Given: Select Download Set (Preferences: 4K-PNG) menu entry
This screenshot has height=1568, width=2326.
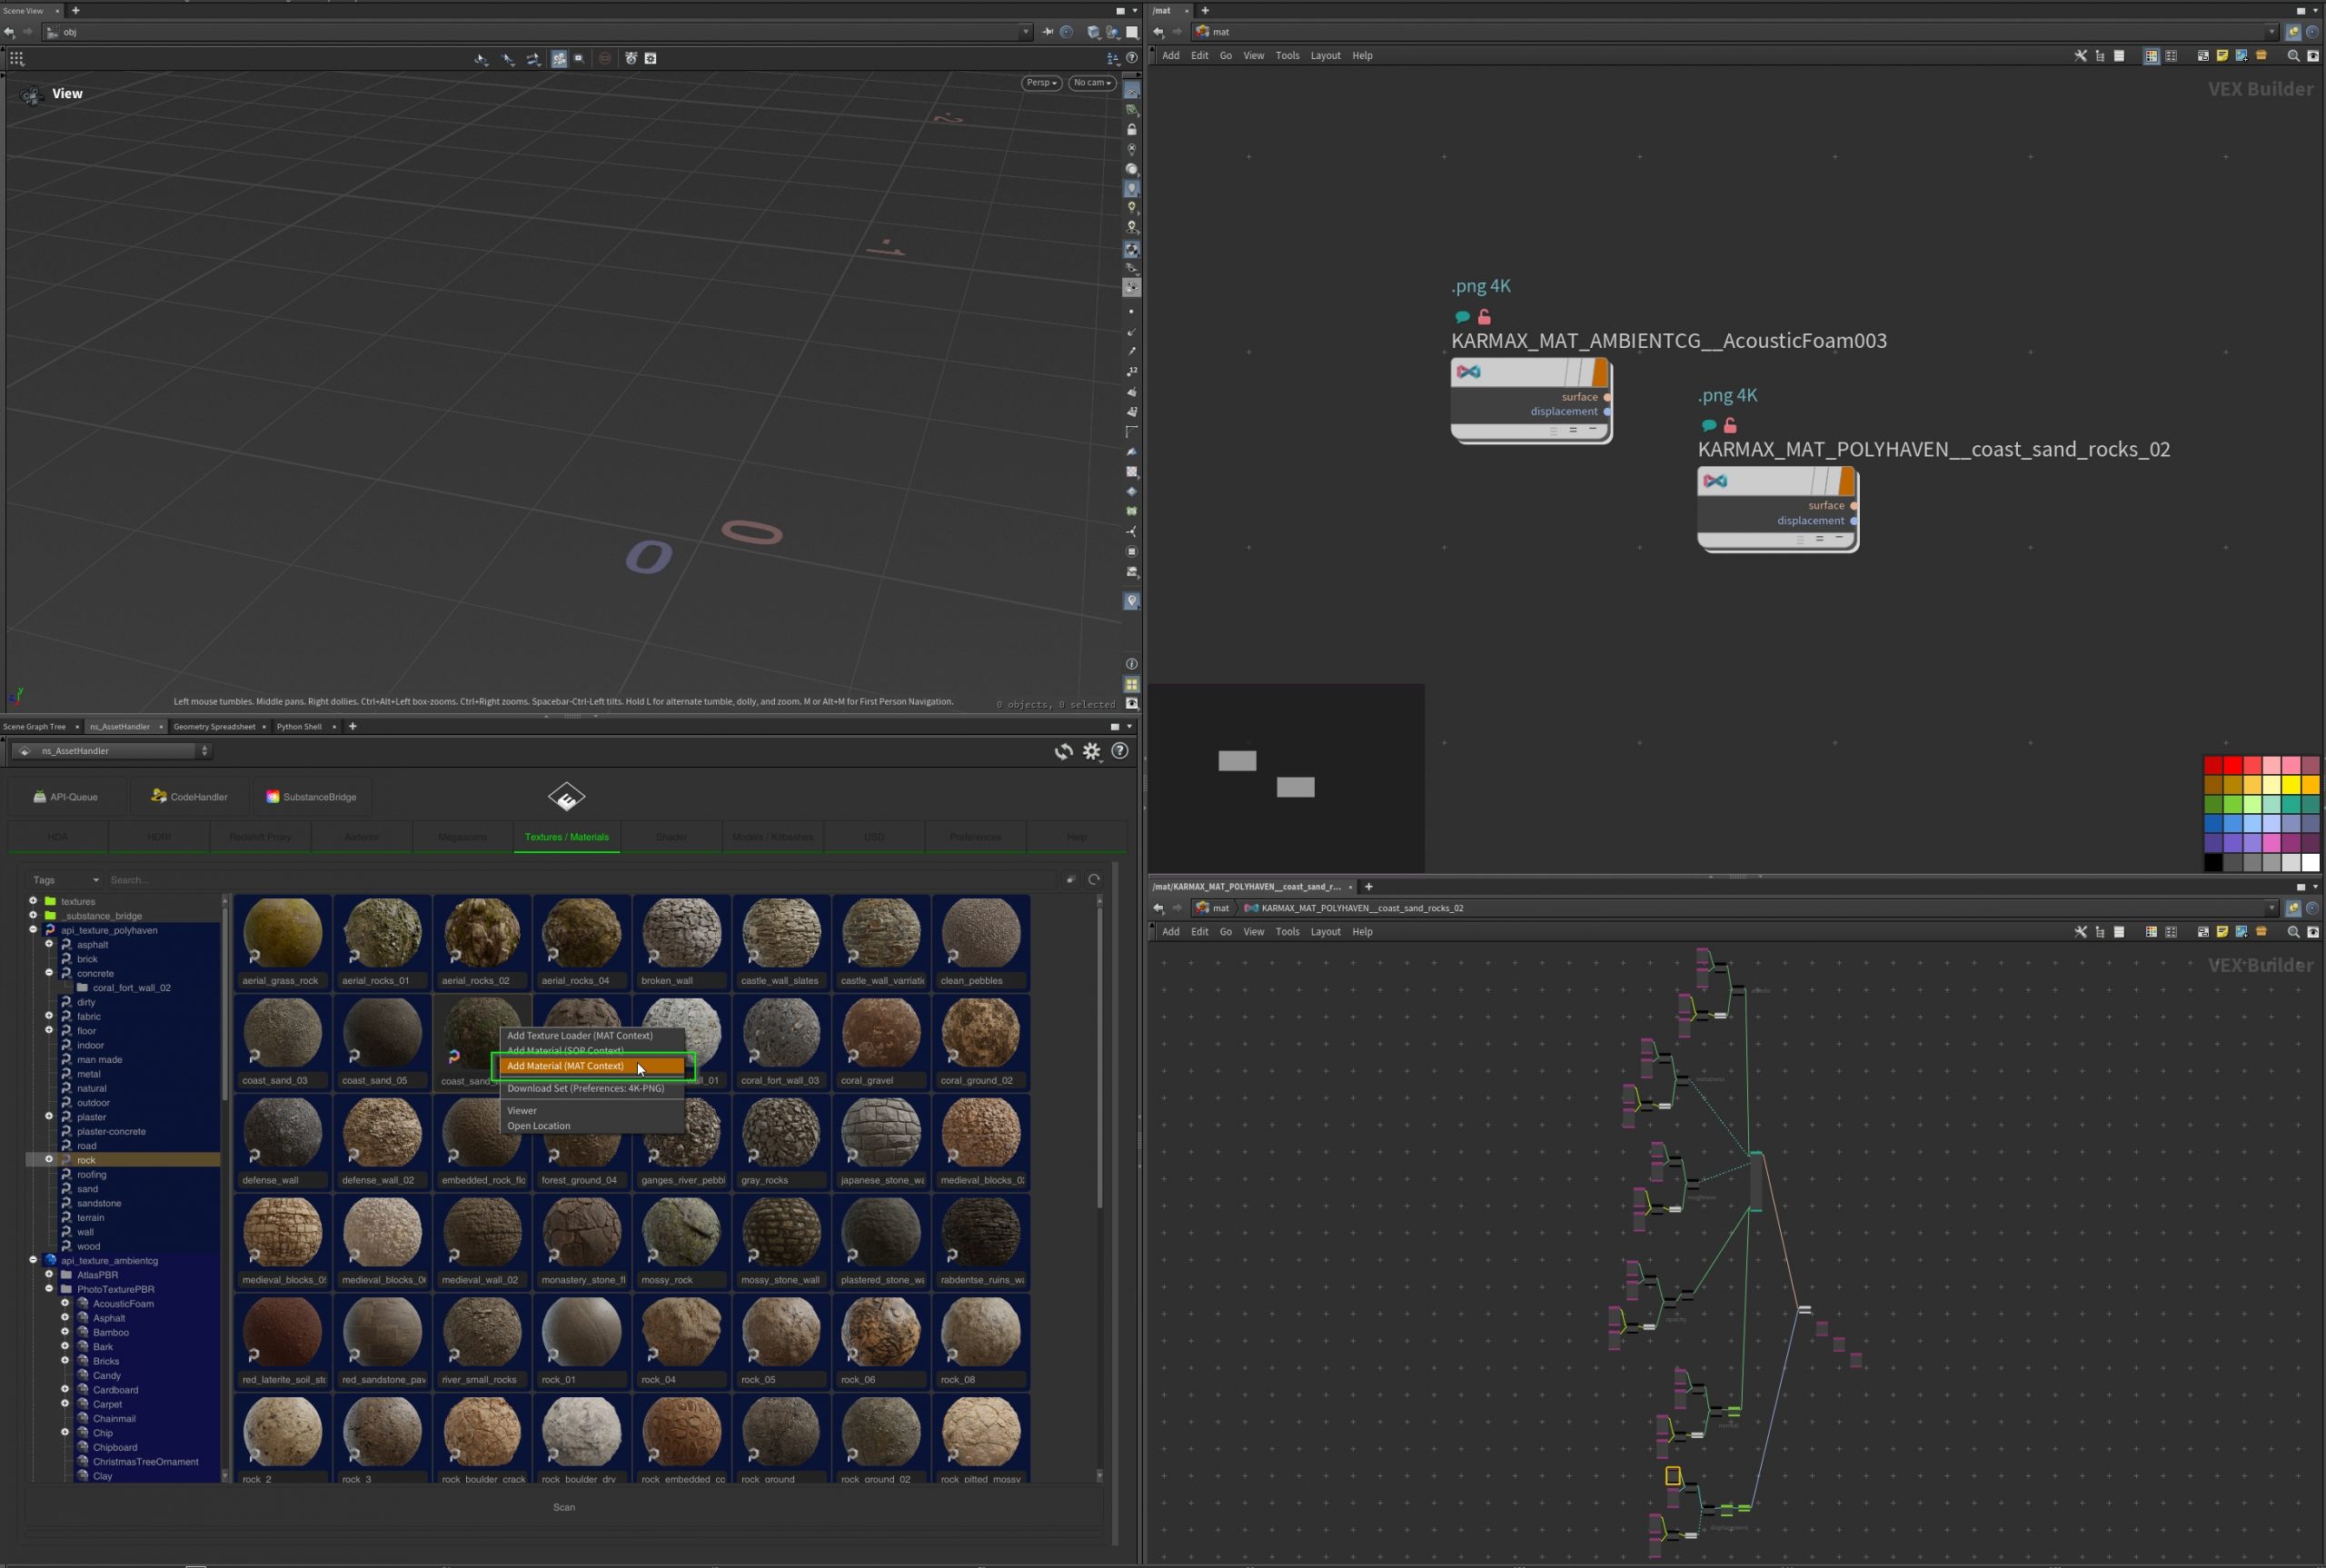Looking at the screenshot, I should [x=585, y=1088].
